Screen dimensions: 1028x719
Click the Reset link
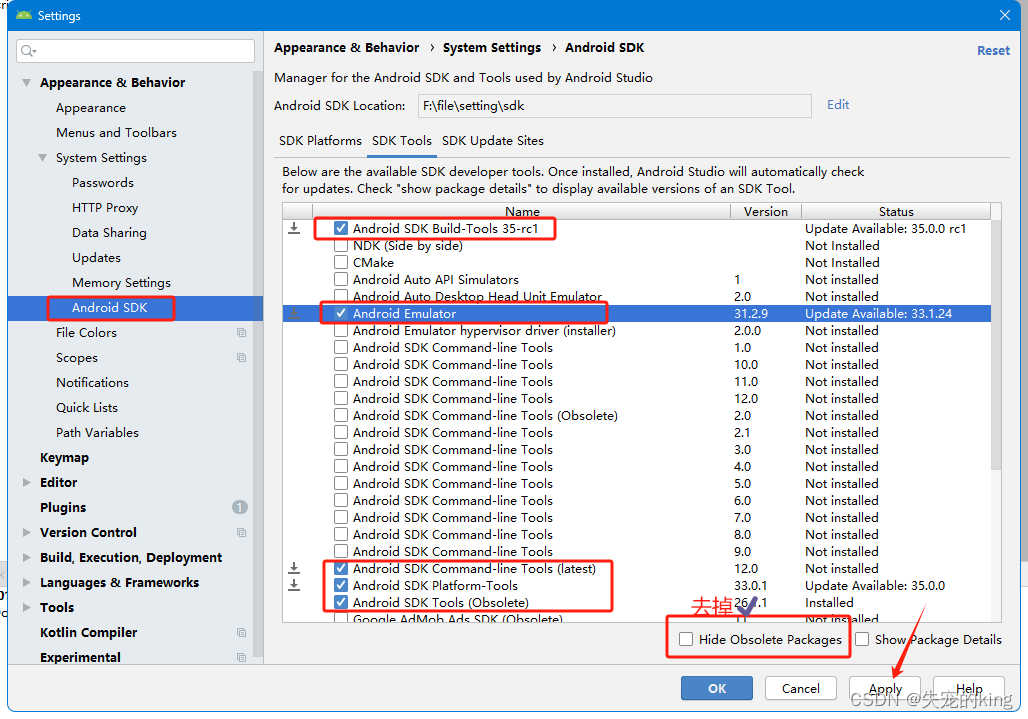[x=993, y=50]
